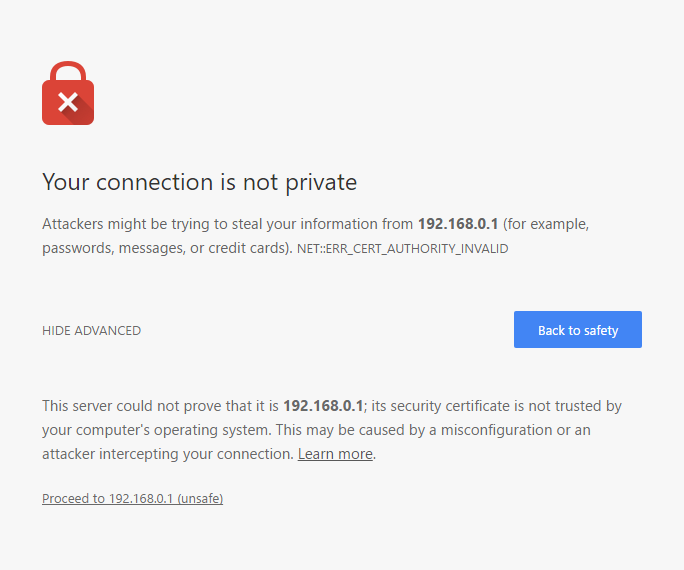This screenshot has height=570, width=684.
Task: Click bold 192.168.0.1 in the Attackers paragraph
Action: (x=458, y=224)
